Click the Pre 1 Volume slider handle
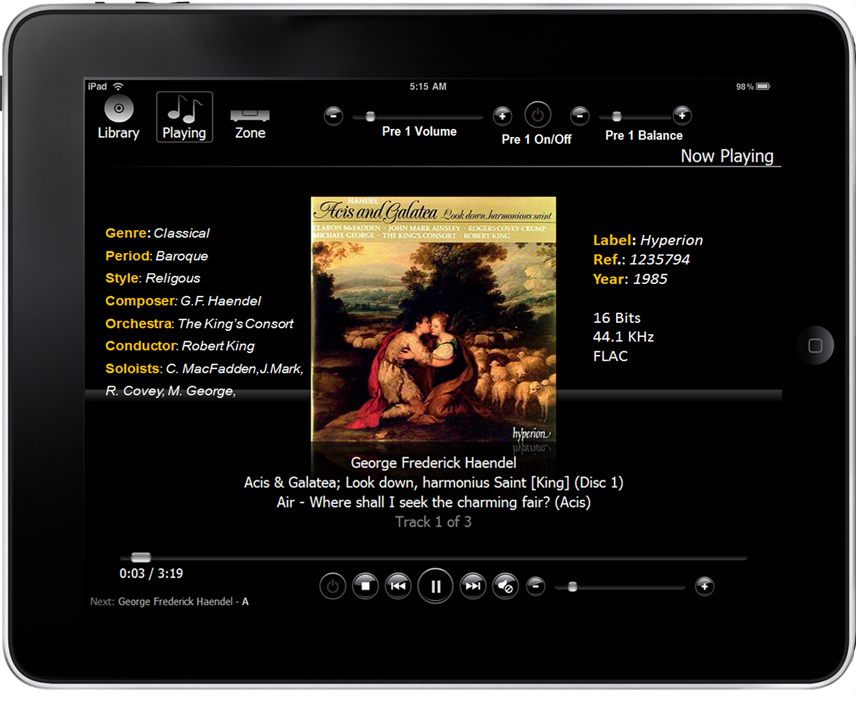Screen dimensions: 856x711 coord(370,117)
